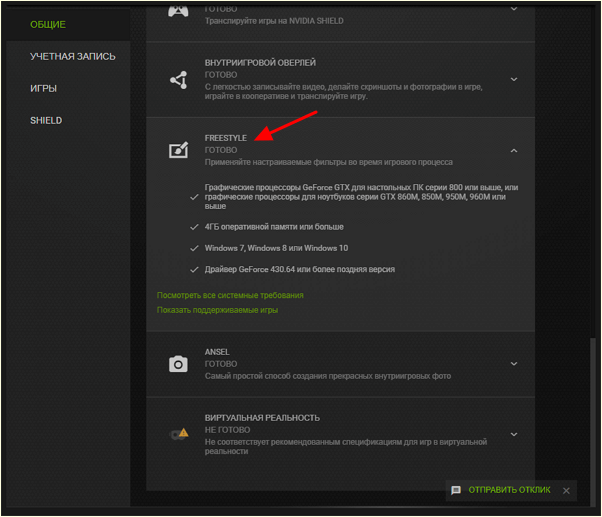Open 'Посмотреть все системные требования' link
The height and width of the screenshot is (517, 602).
tap(230, 295)
